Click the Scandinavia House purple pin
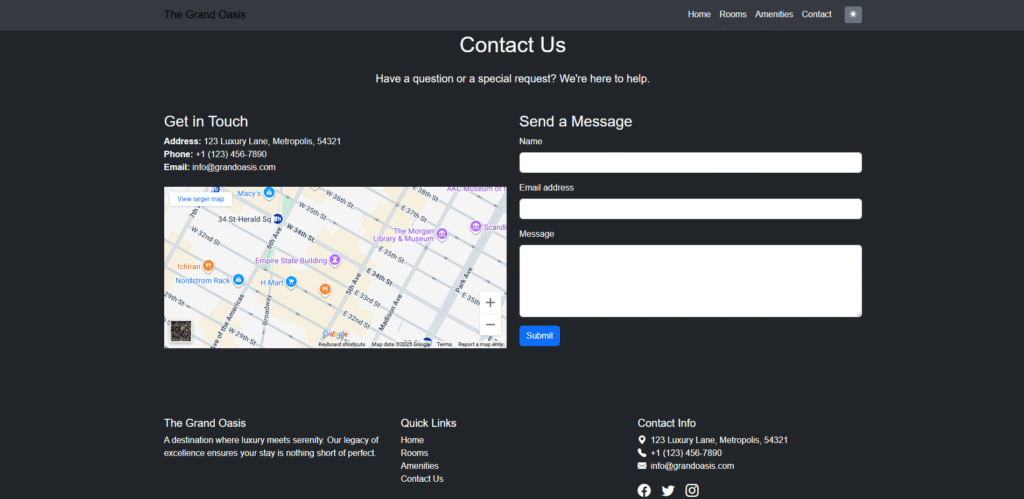The width and height of the screenshot is (1024, 499). (x=476, y=227)
